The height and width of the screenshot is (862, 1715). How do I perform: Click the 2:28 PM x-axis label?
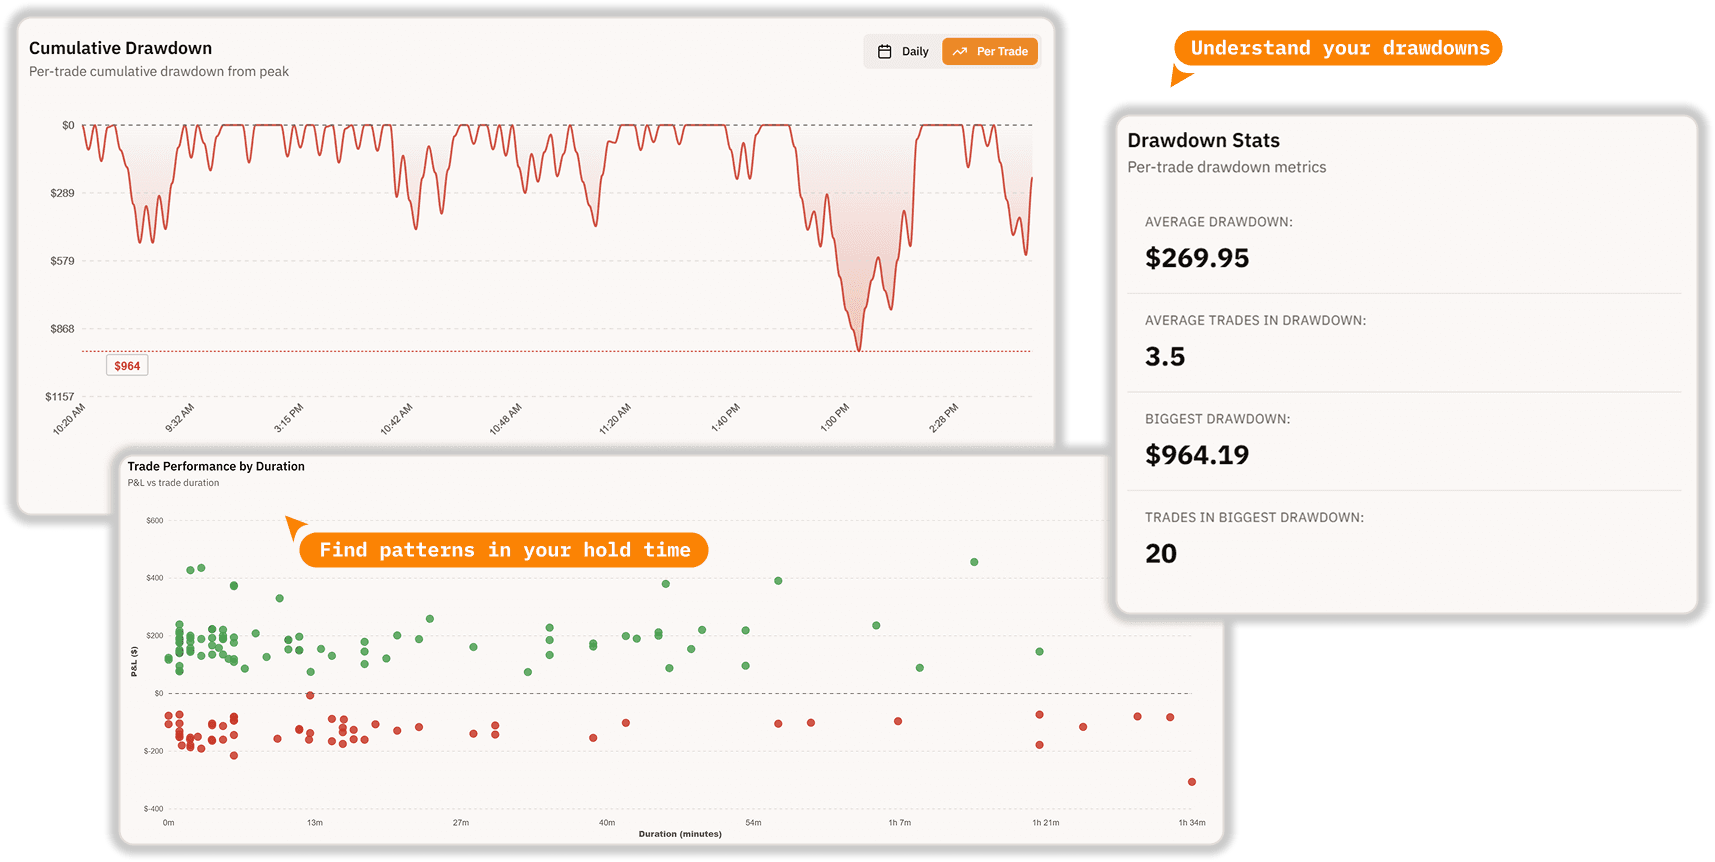[x=944, y=418]
